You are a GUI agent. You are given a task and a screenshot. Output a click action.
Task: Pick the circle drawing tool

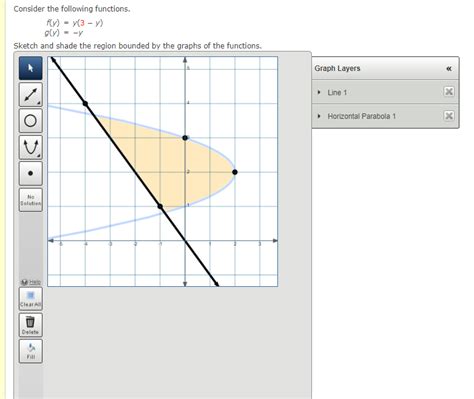click(30, 121)
